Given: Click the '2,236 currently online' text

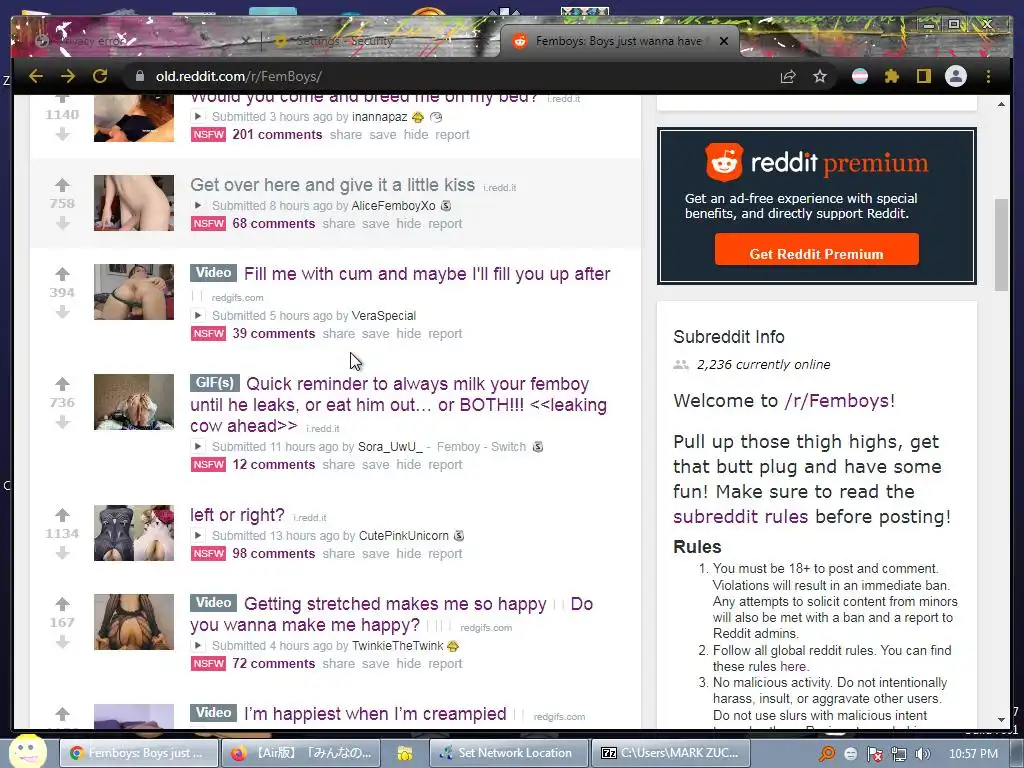Looking at the screenshot, I should click(763, 364).
